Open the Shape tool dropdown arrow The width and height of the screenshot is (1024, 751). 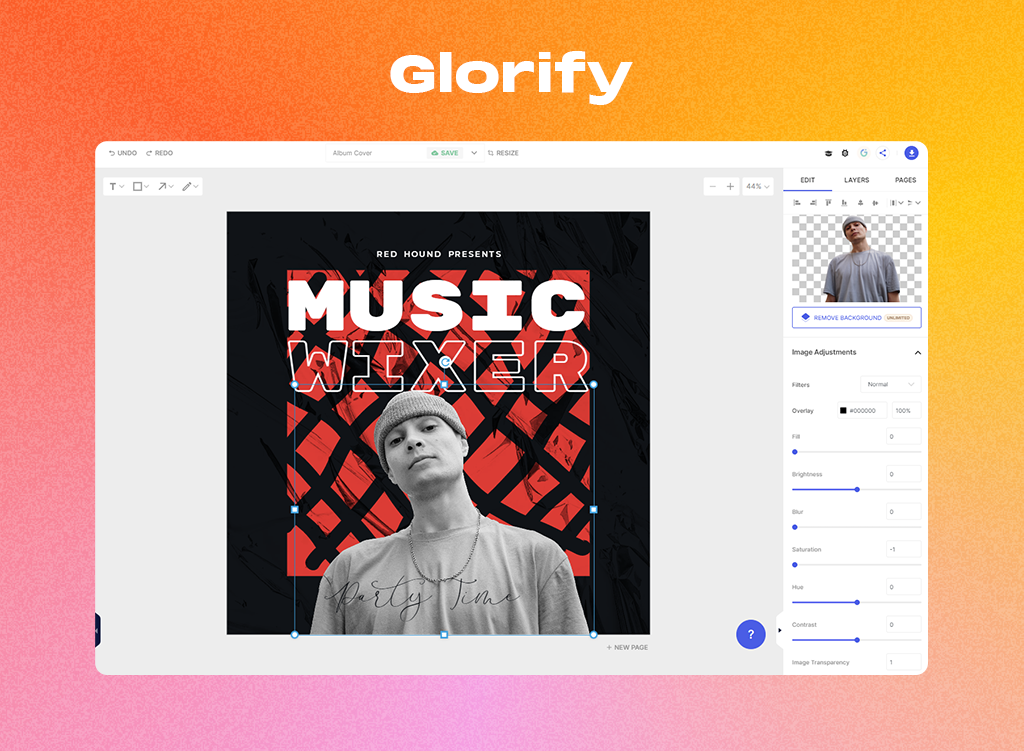coord(146,187)
